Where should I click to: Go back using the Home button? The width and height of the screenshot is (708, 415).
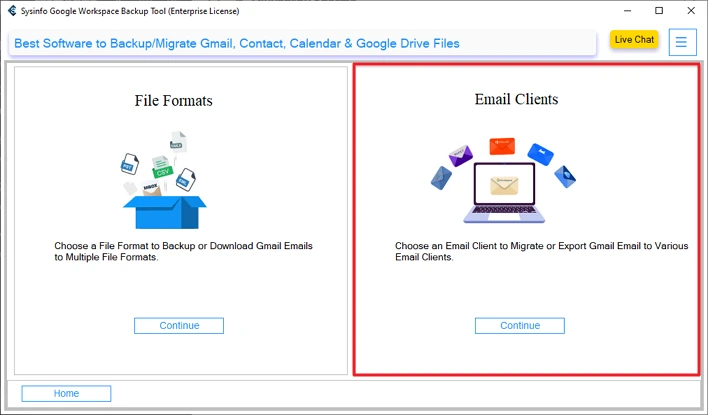pyautogui.click(x=66, y=393)
